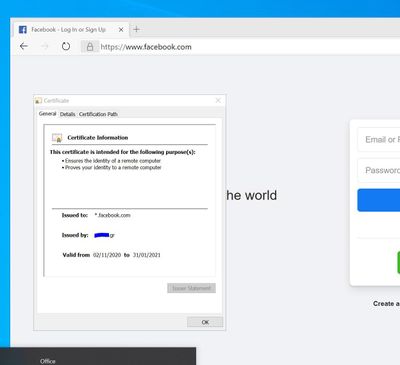This screenshot has width=400, height=365.
Task: Focus the Email or Phone field
Action: point(379,139)
